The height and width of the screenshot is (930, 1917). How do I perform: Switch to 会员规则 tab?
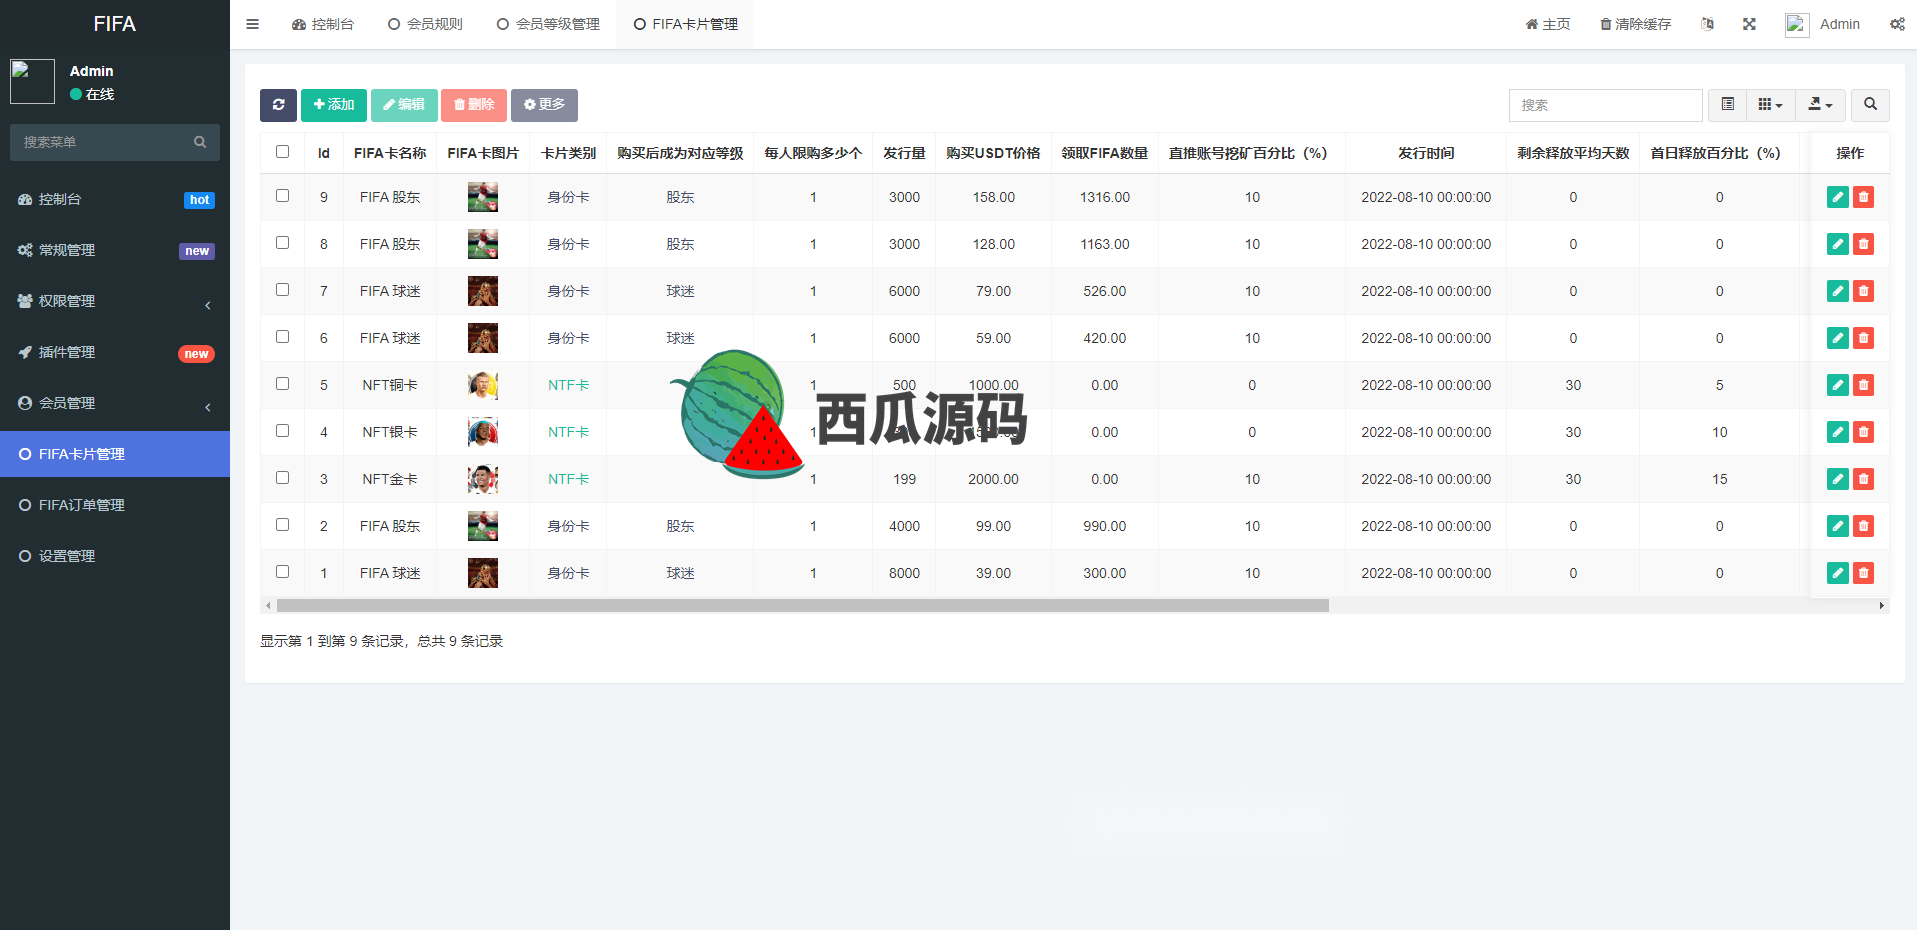(x=425, y=24)
